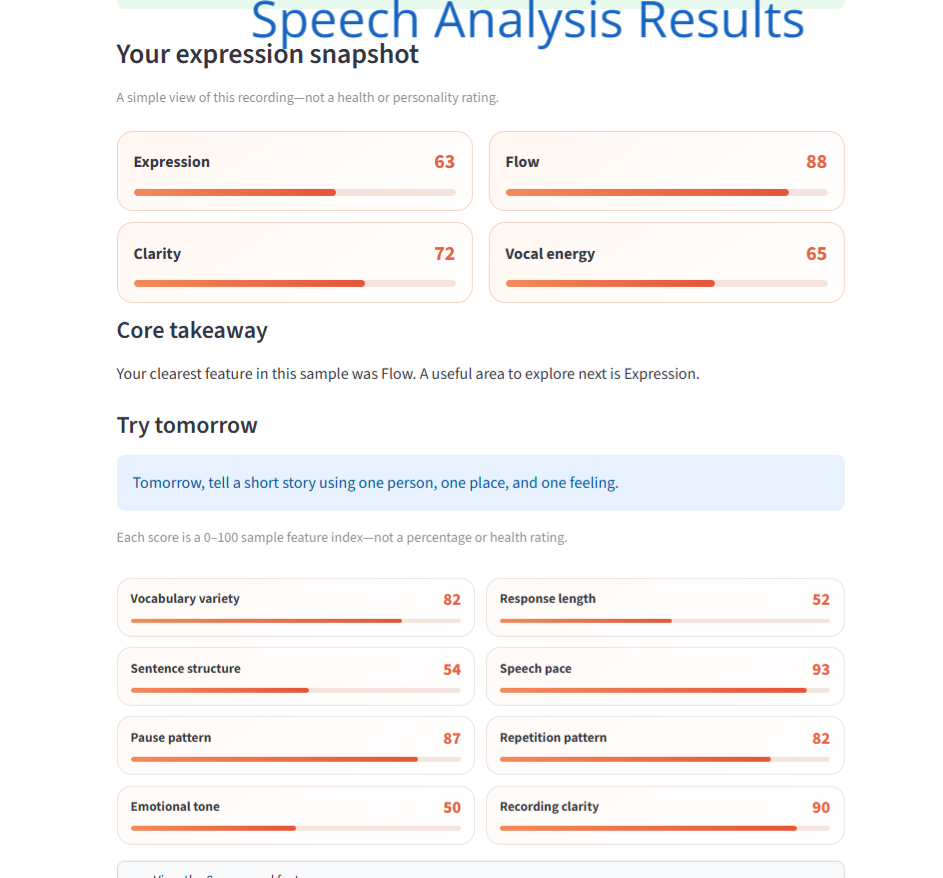
Task: Select the Emotional tone card
Action: point(295,815)
